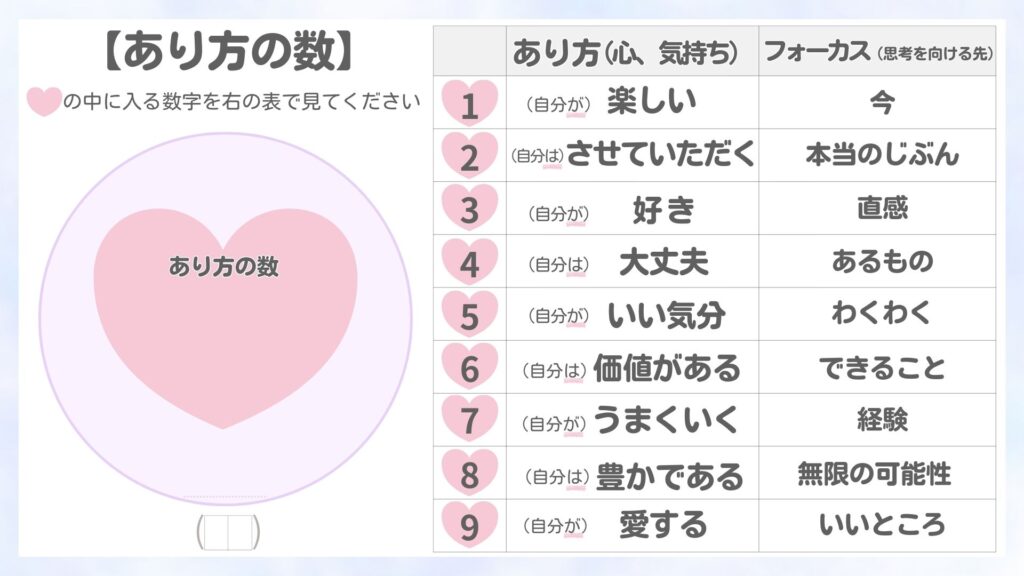This screenshot has width=1024, height=576.
Task: Click the heart numbered 7
Action: [x=469, y=420]
